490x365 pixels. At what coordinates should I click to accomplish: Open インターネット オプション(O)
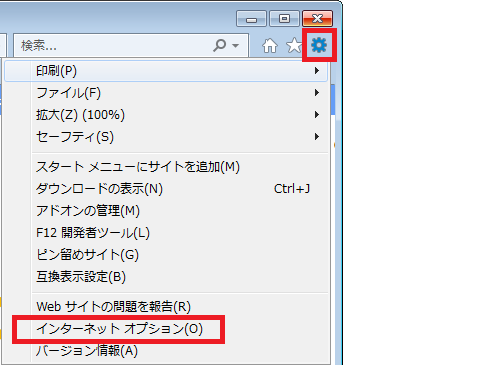pos(166,329)
